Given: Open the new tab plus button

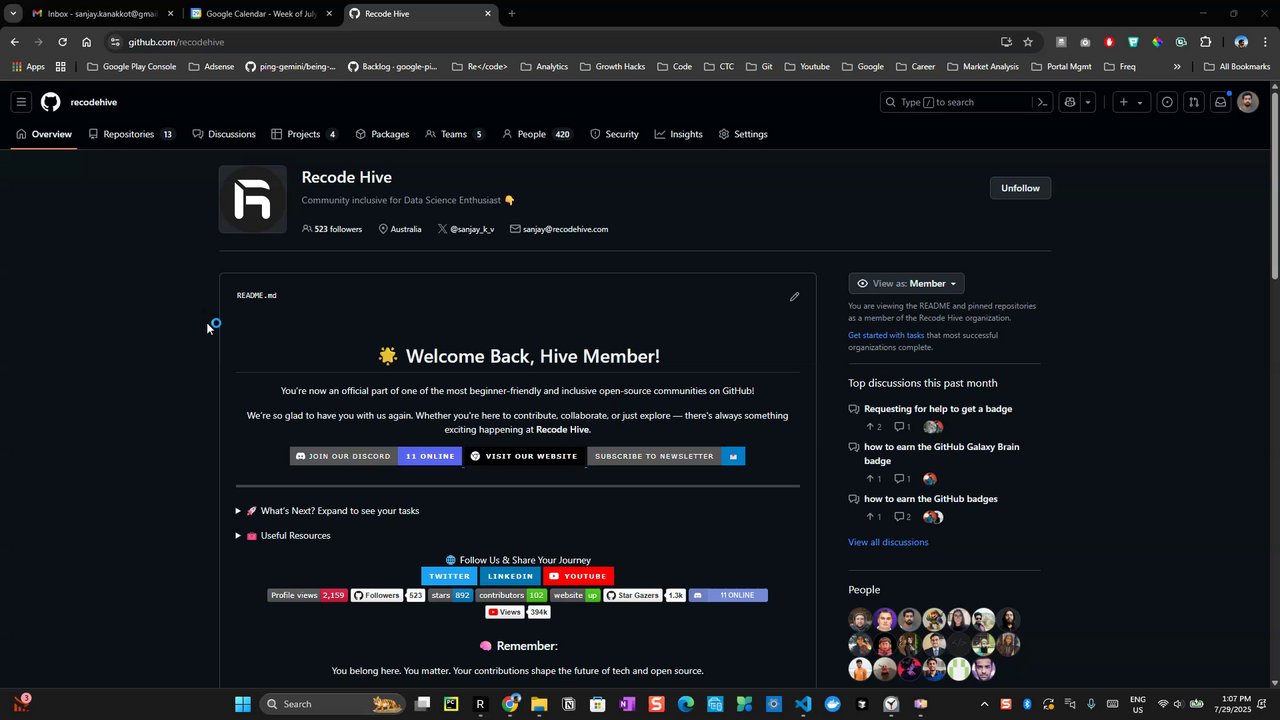Looking at the screenshot, I should coord(512,14).
